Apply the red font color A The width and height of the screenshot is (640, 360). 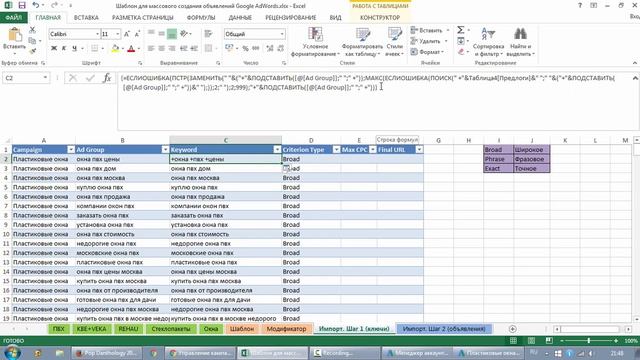131,49
